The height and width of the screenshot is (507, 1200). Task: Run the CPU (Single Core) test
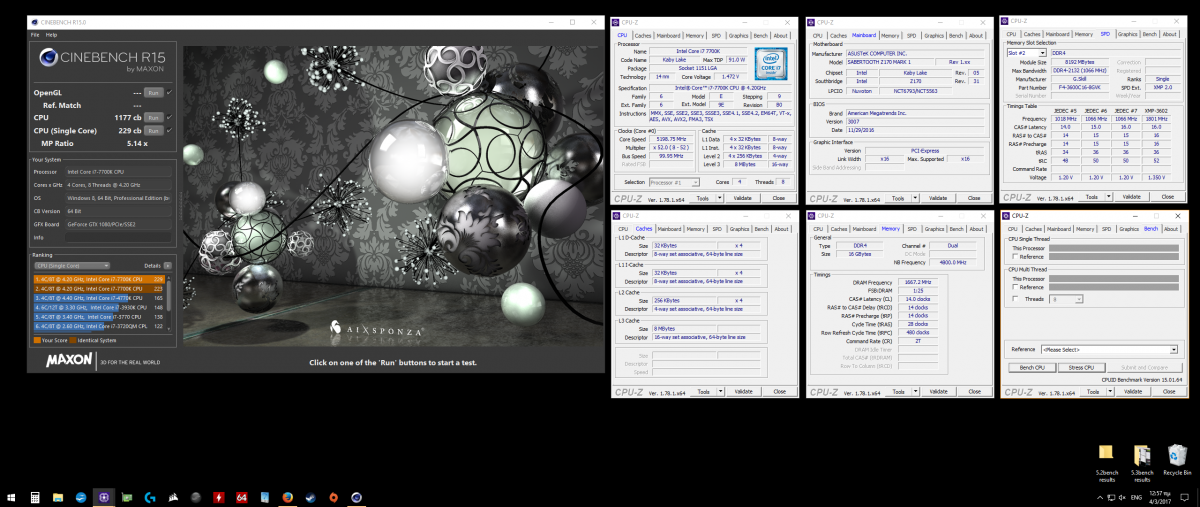(153, 131)
